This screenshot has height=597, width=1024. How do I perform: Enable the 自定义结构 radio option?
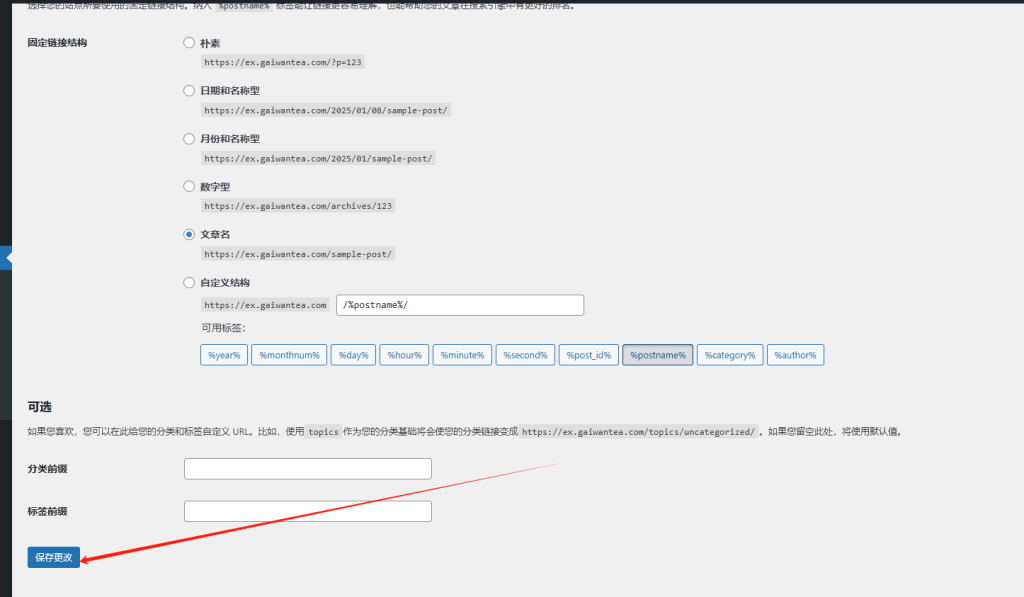[189, 283]
